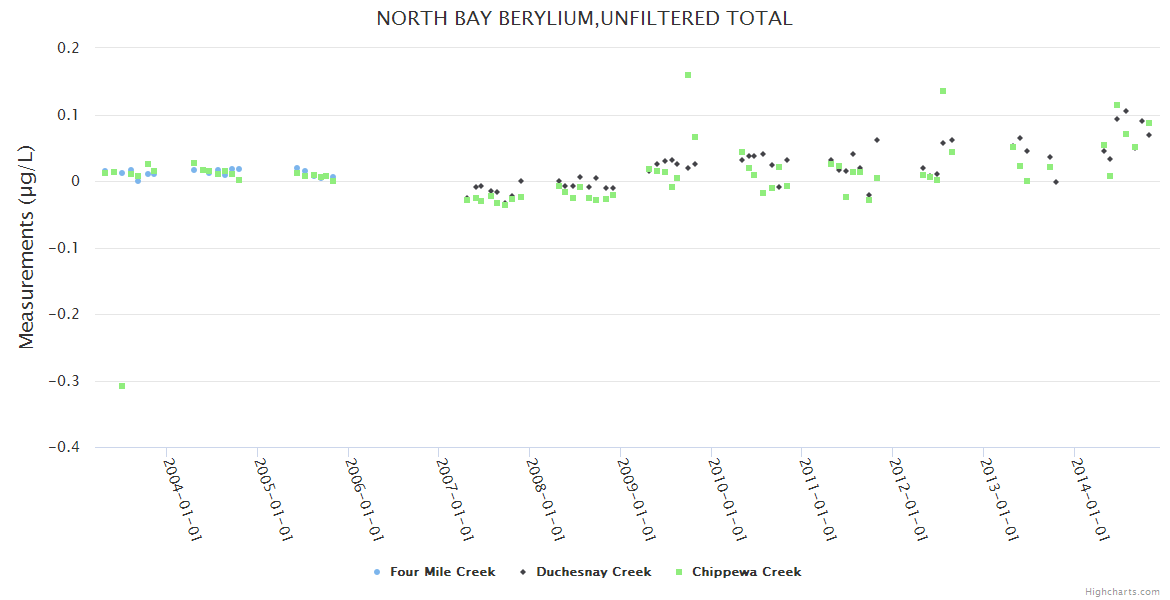The width and height of the screenshot is (1170, 600).
Task: Select the green outlier point near -0.3
Action: (x=122, y=386)
